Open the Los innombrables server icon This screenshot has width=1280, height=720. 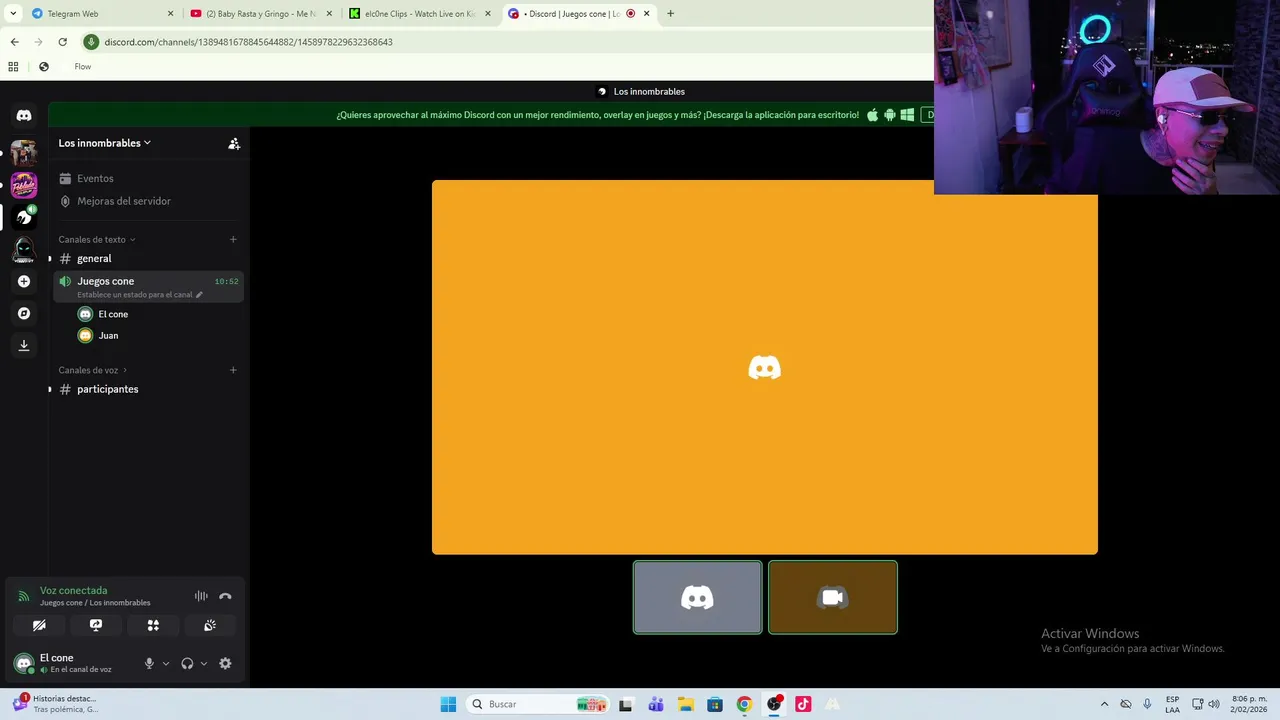click(24, 217)
